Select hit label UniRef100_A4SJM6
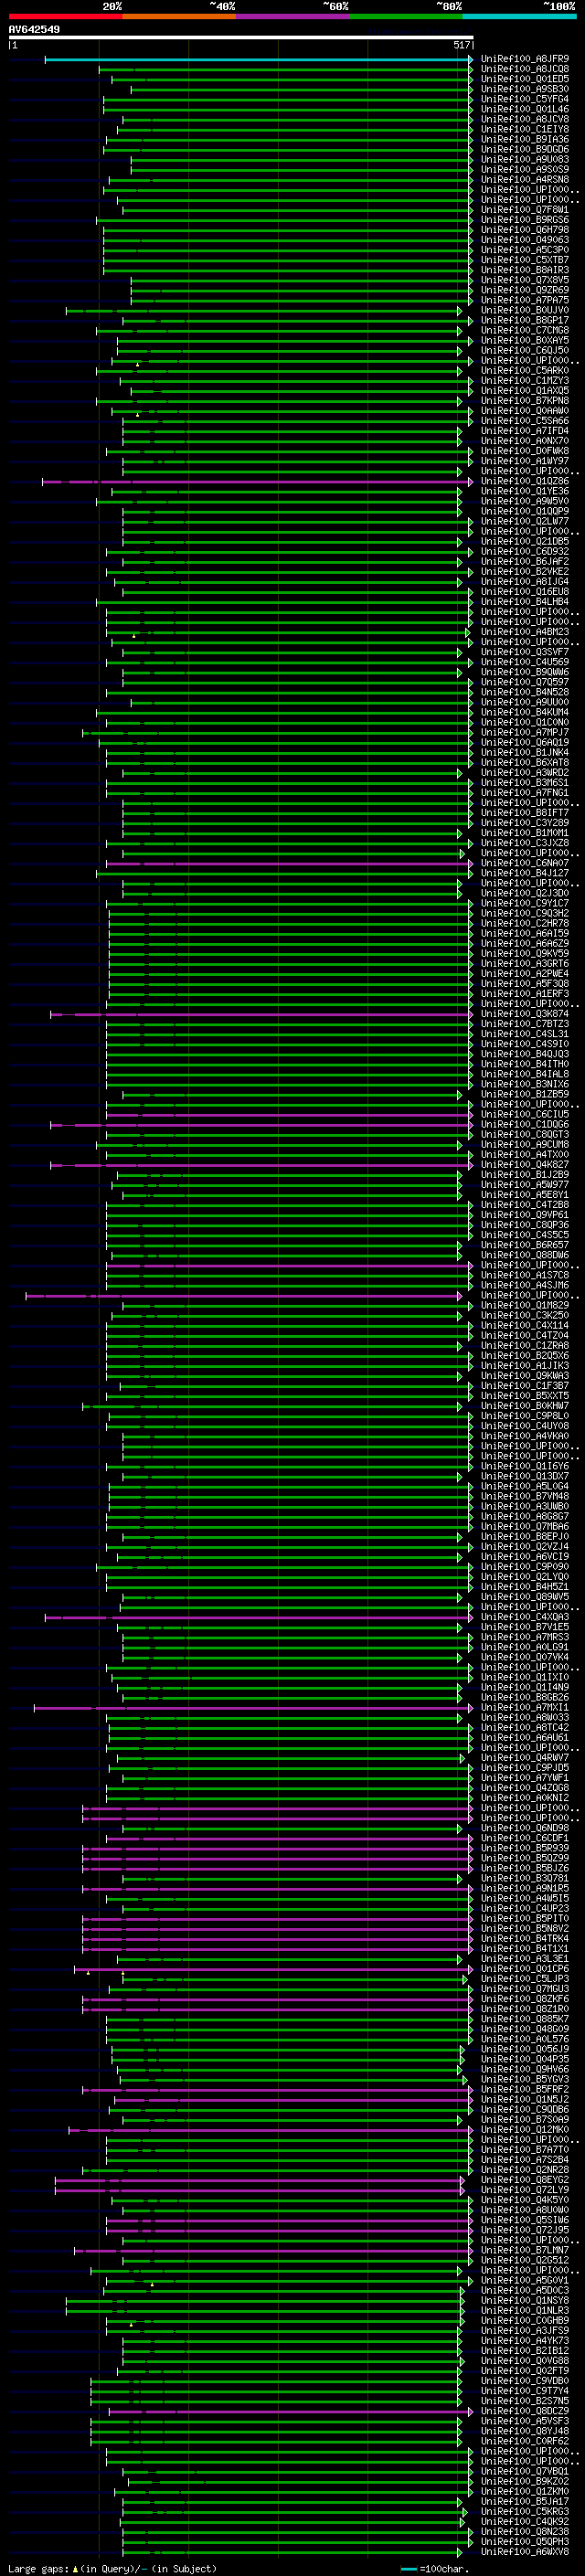 [525, 1286]
